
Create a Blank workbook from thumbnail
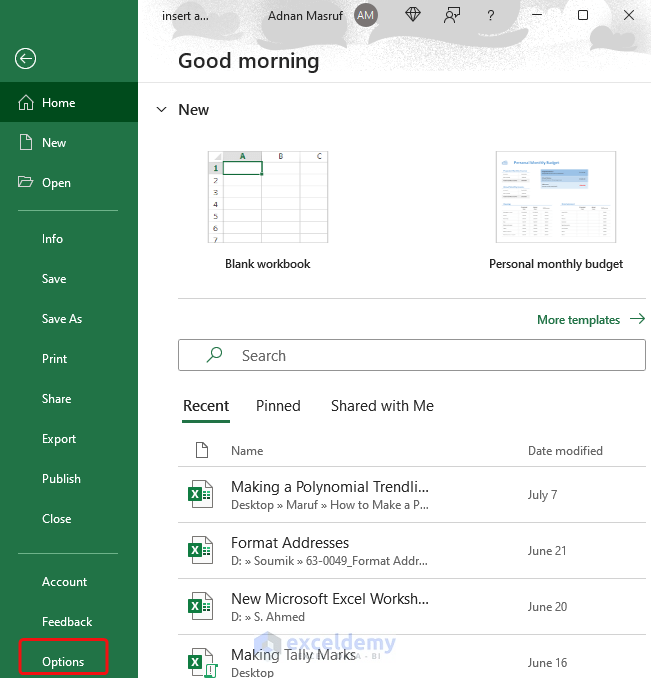[268, 197]
